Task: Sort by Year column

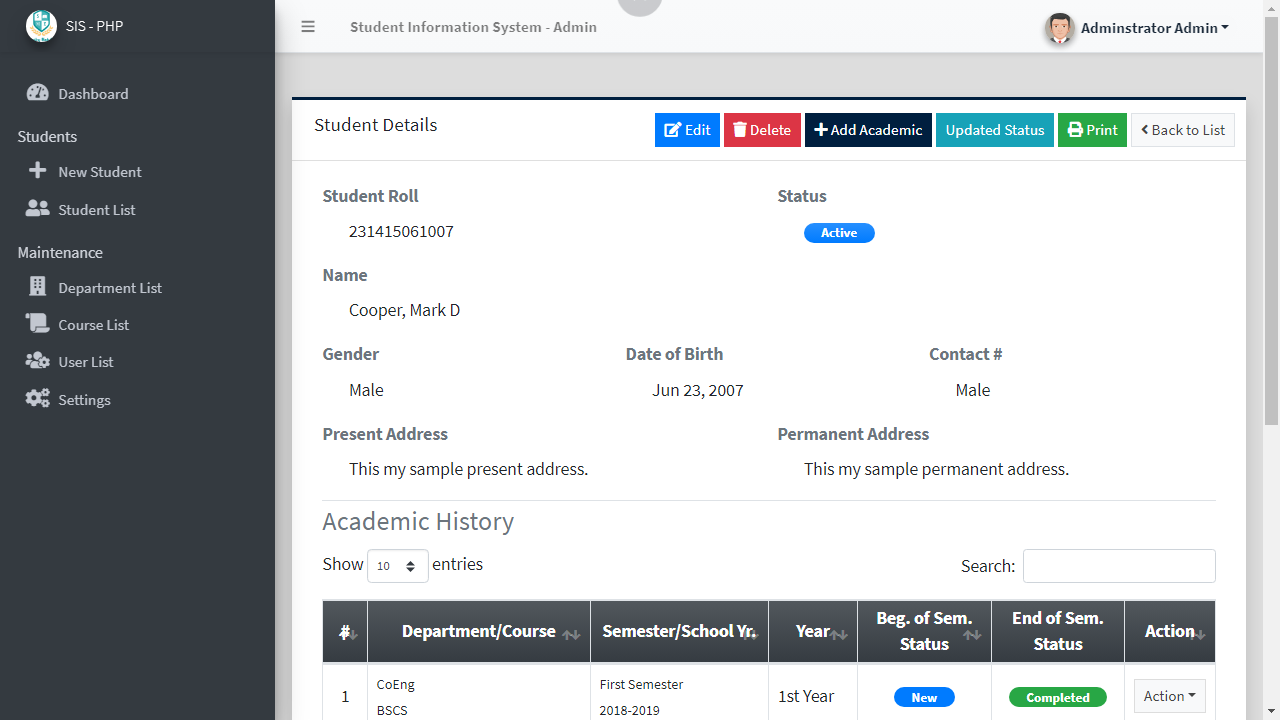Action: pyautogui.click(x=813, y=631)
